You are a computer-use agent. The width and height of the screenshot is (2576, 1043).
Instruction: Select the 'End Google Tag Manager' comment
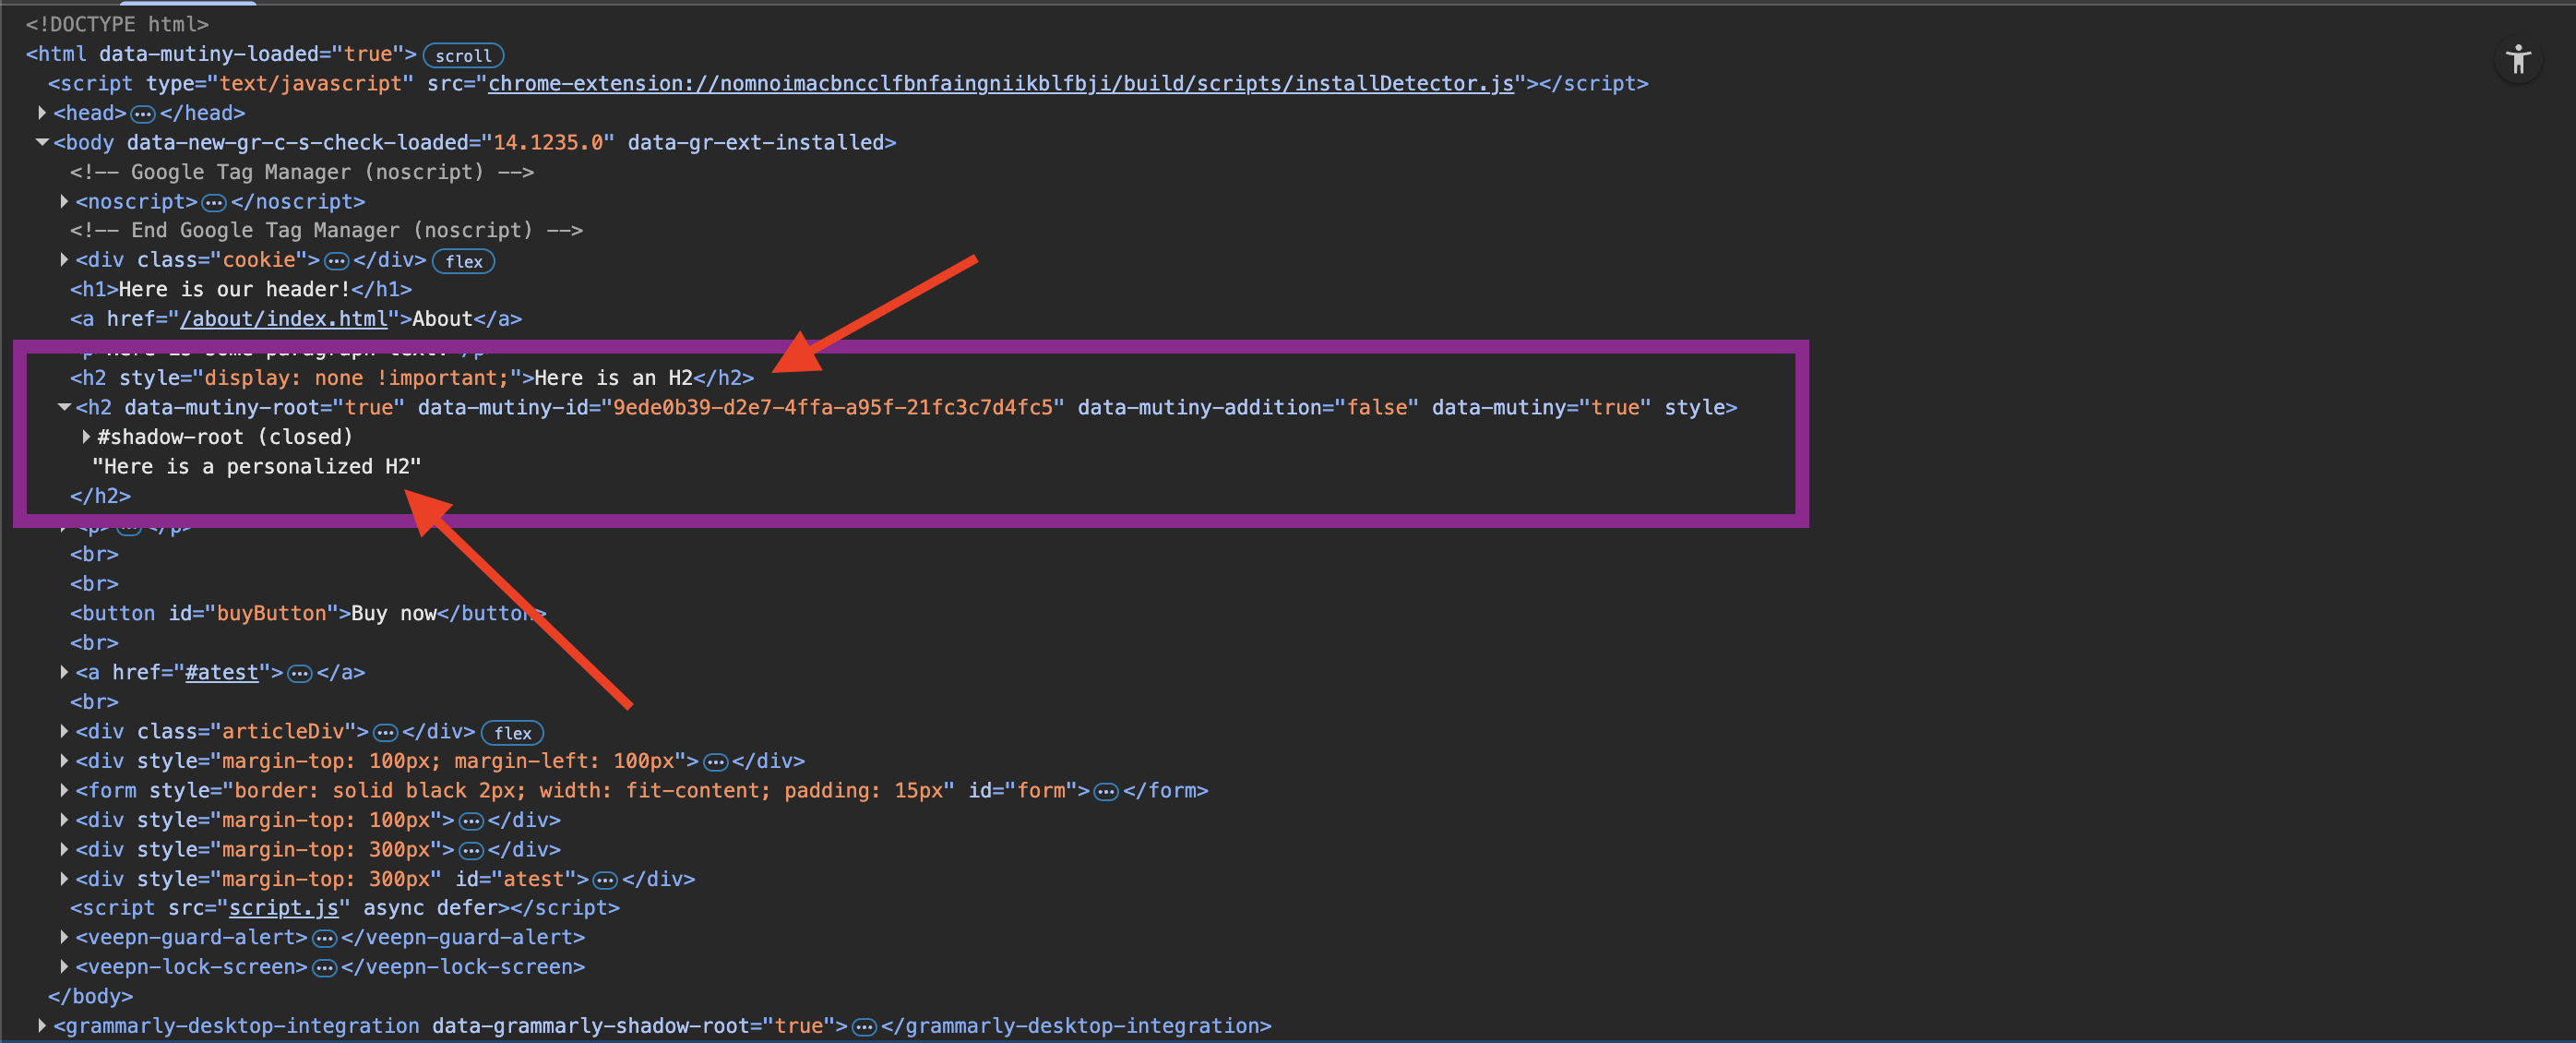pyautogui.click(x=326, y=230)
